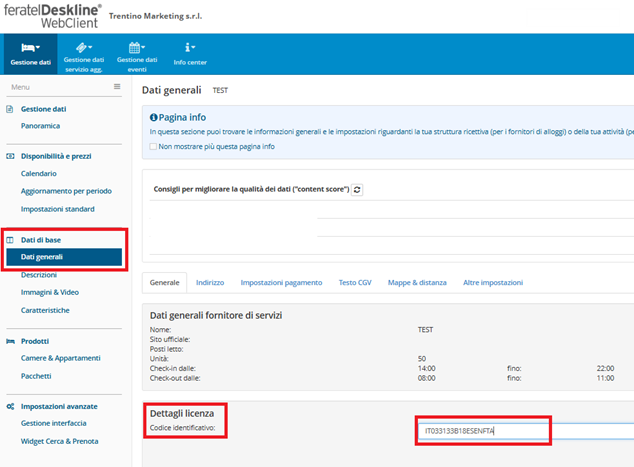Screen dimensions: 634x467
Task: Click the check-out fino value 11:00
Action: [605, 378]
